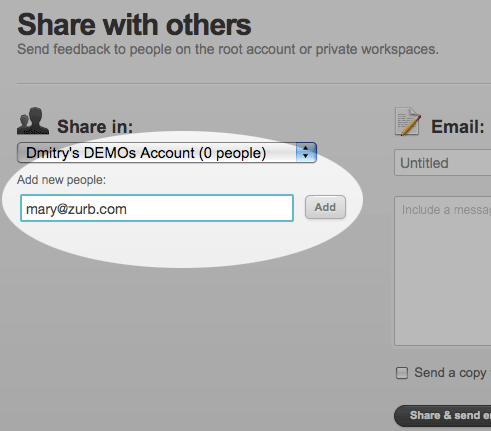
Task: Click the Add button
Action: [x=325, y=207]
